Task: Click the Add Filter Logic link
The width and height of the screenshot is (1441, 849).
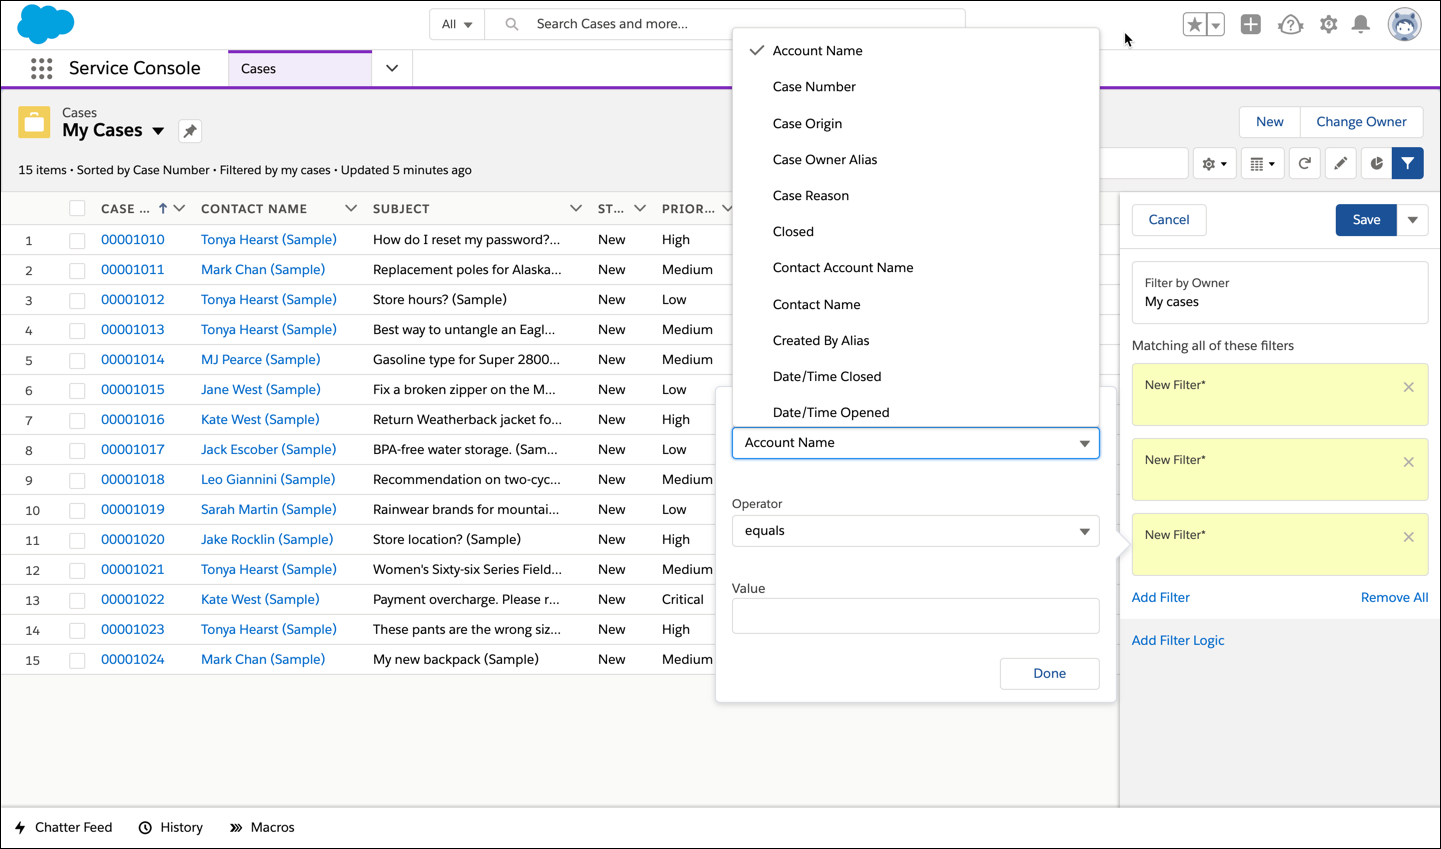Action: click(x=1178, y=641)
